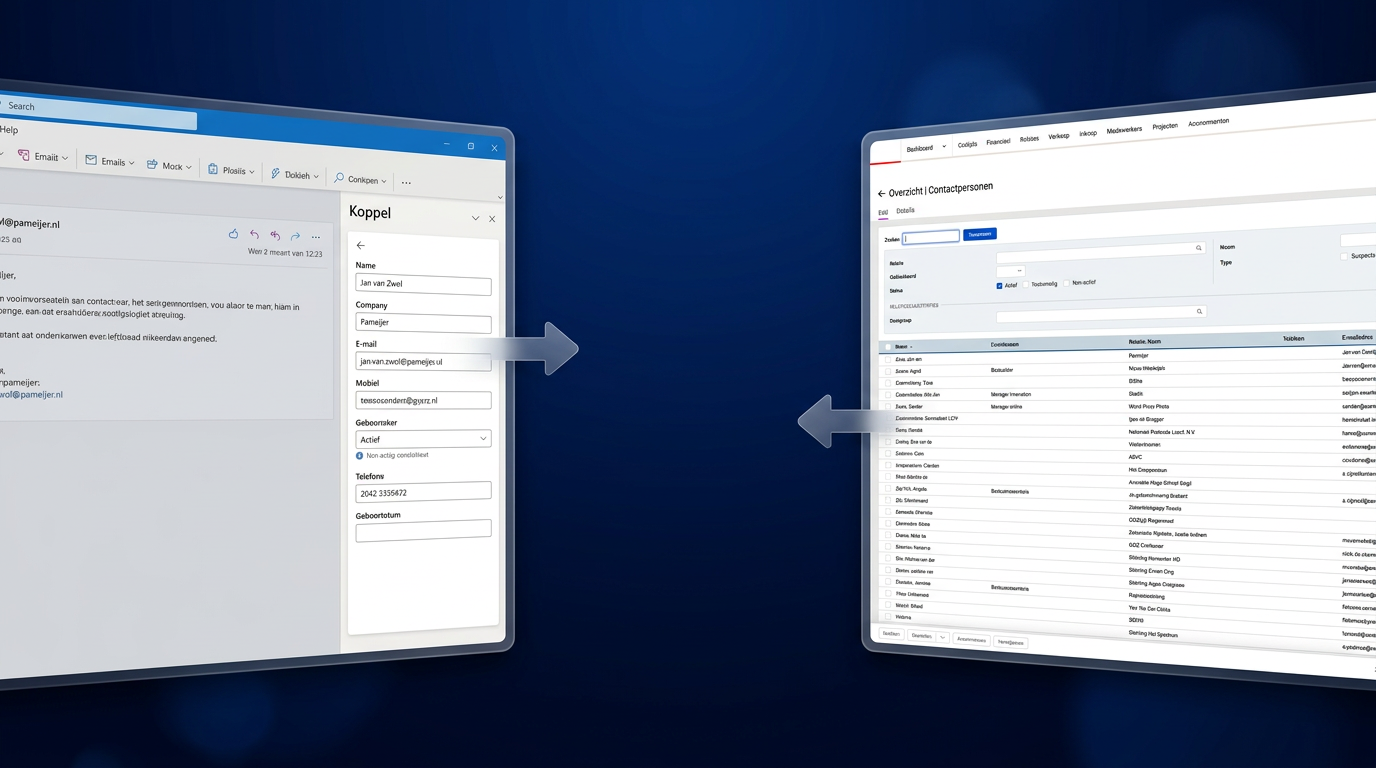Viewport: 1376px width, 768px height.
Task: Open the Plosiis dropdown in the mail ribbon
Action: (231, 171)
